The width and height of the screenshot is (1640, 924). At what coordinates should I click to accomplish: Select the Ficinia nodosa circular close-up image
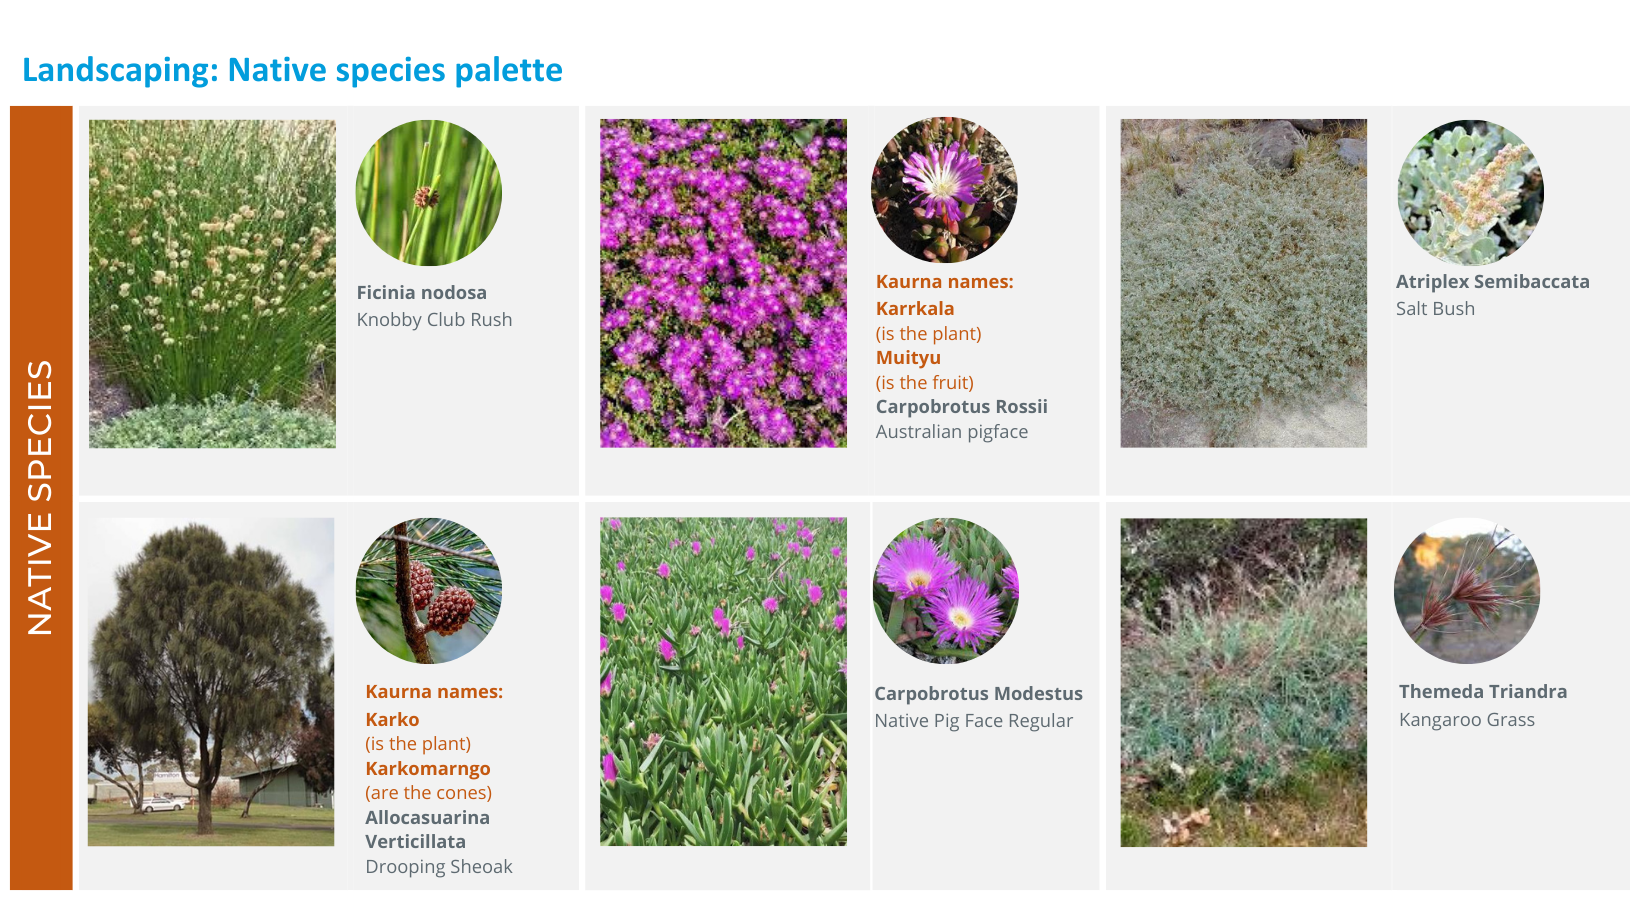[x=429, y=193]
